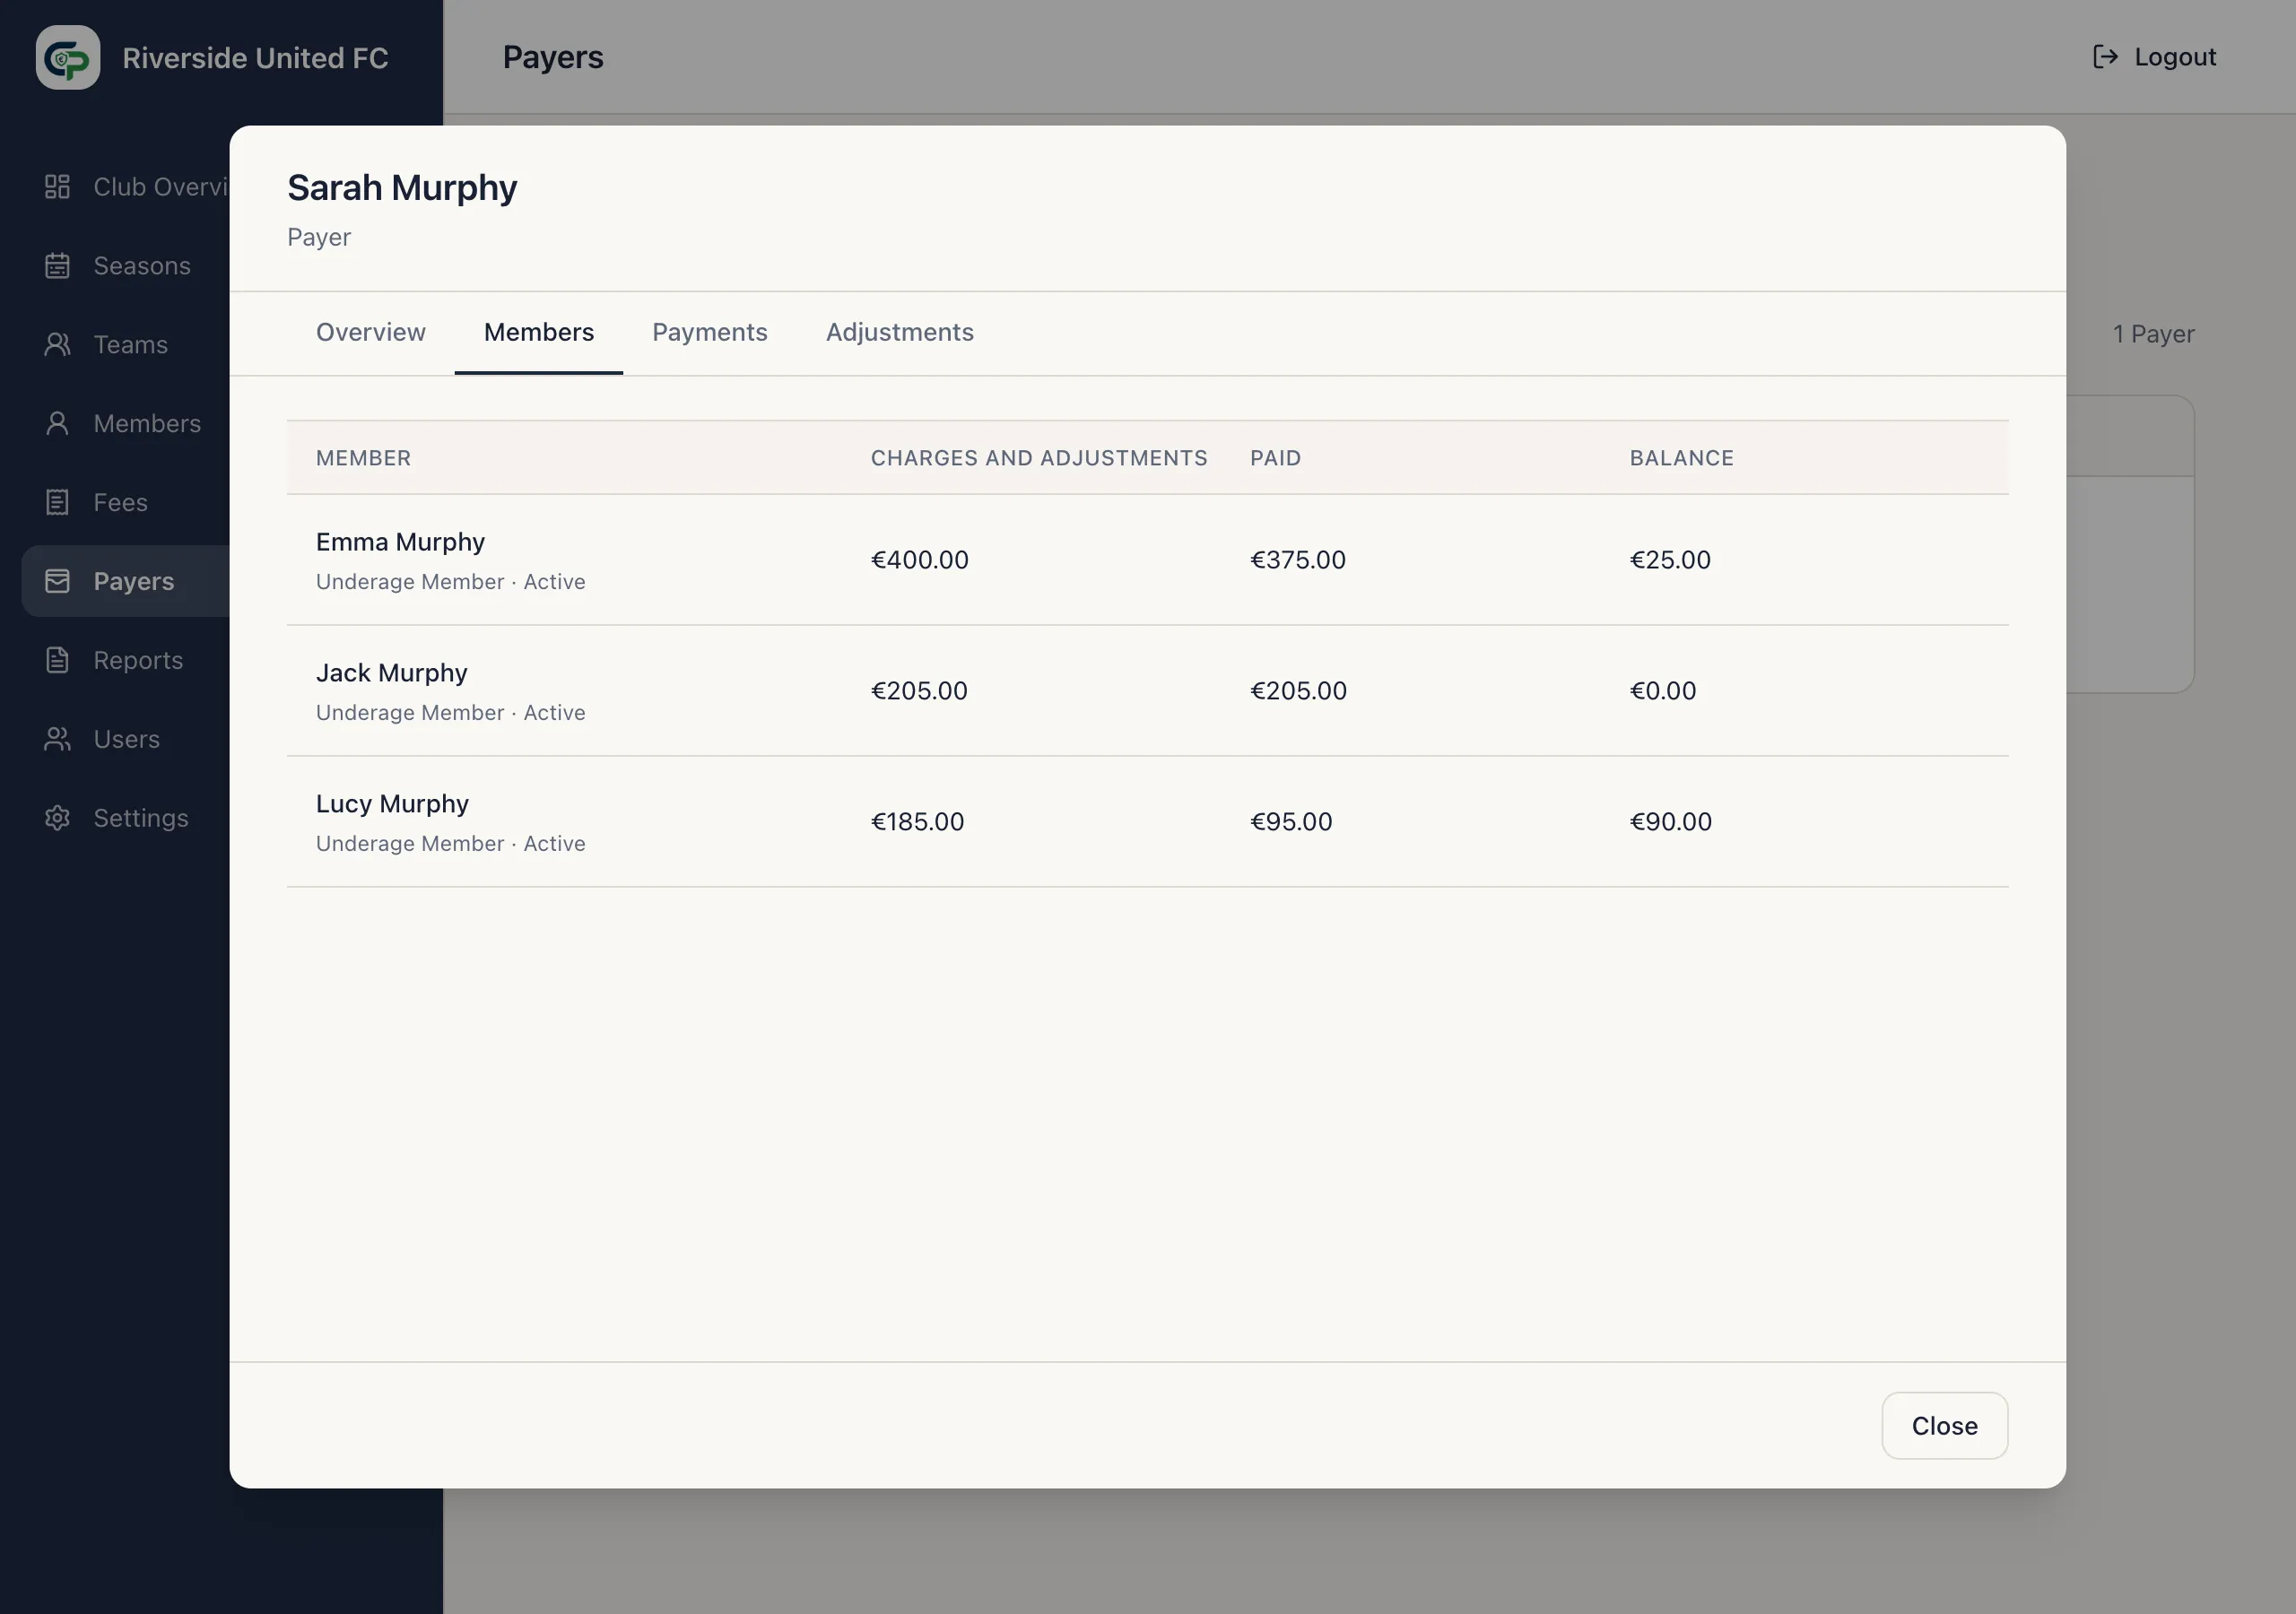Image resolution: width=2296 pixels, height=1614 pixels.
Task: Select the Seasons calendar icon
Action: click(x=57, y=266)
